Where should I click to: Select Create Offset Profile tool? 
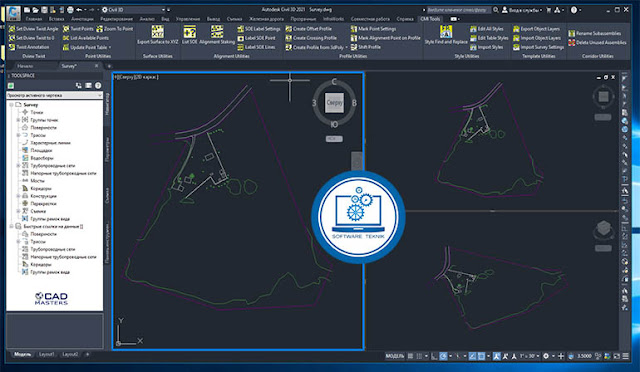[x=309, y=29]
